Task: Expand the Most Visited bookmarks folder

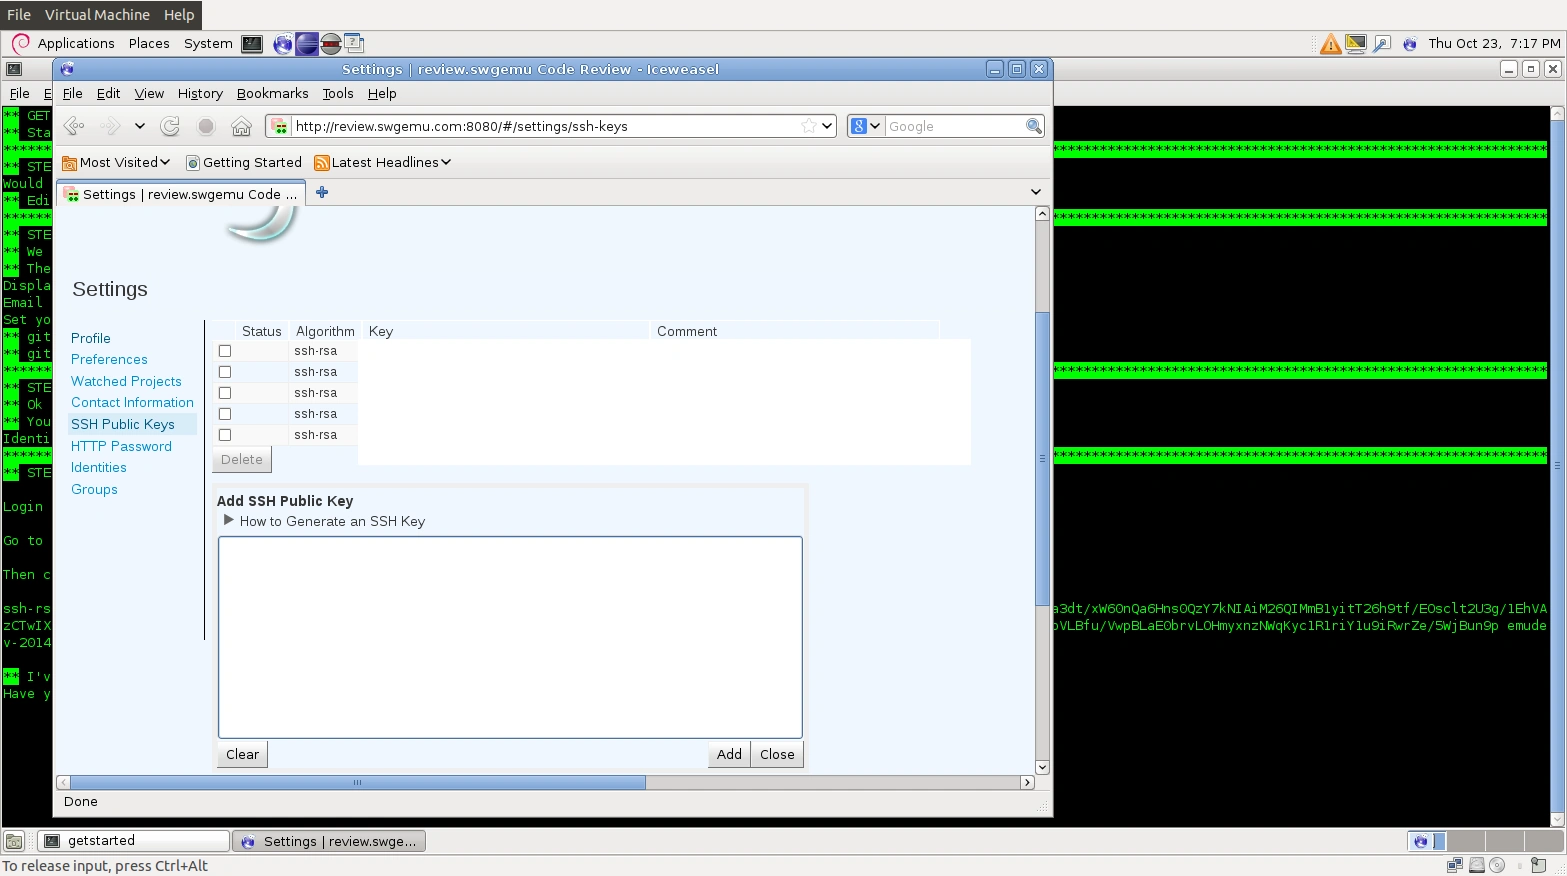Action: tap(116, 163)
